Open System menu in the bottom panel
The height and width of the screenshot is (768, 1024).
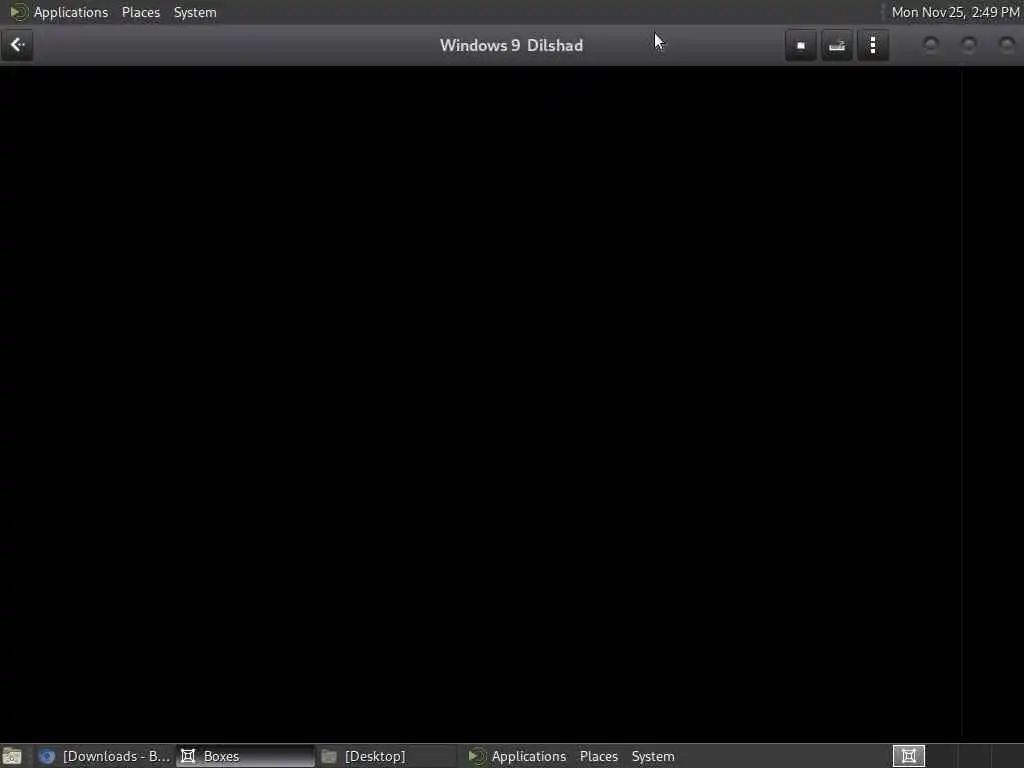click(652, 756)
